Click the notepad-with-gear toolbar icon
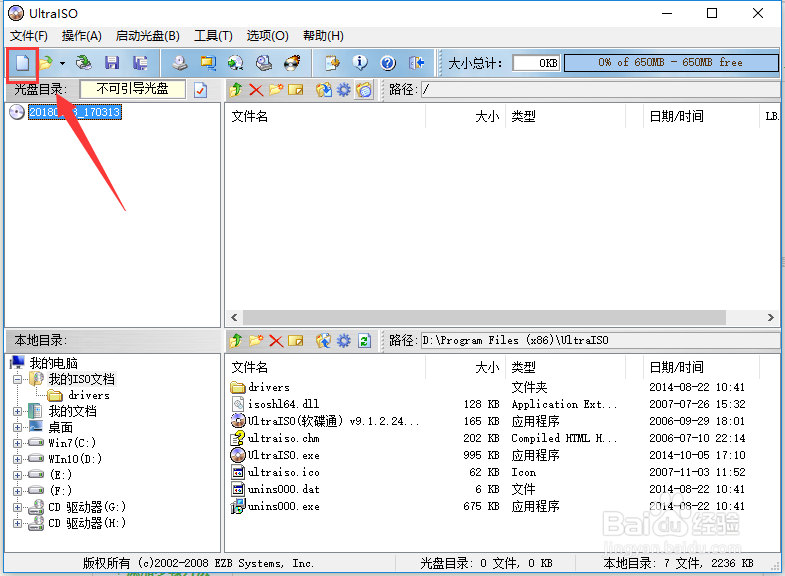 coord(332,63)
